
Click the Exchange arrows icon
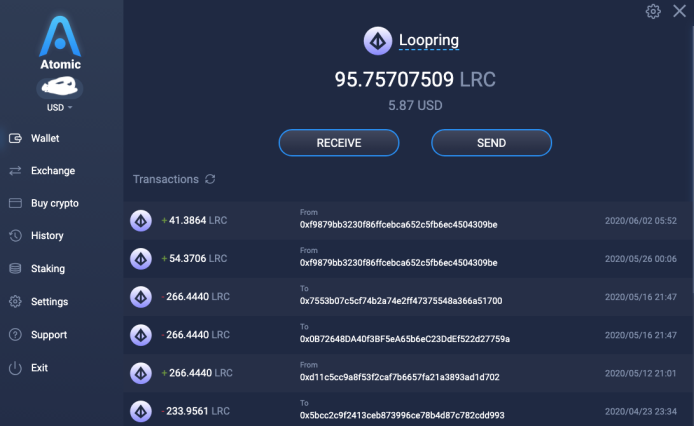tap(15, 170)
